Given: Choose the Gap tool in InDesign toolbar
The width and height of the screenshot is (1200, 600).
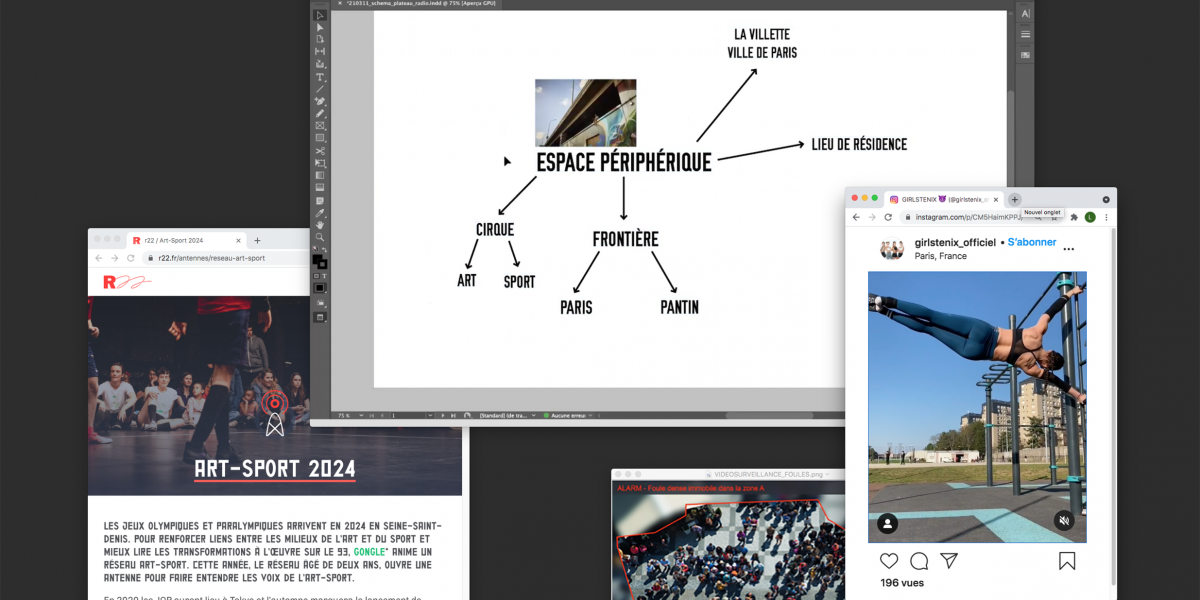Looking at the screenshot, I should tap(320, 52).
